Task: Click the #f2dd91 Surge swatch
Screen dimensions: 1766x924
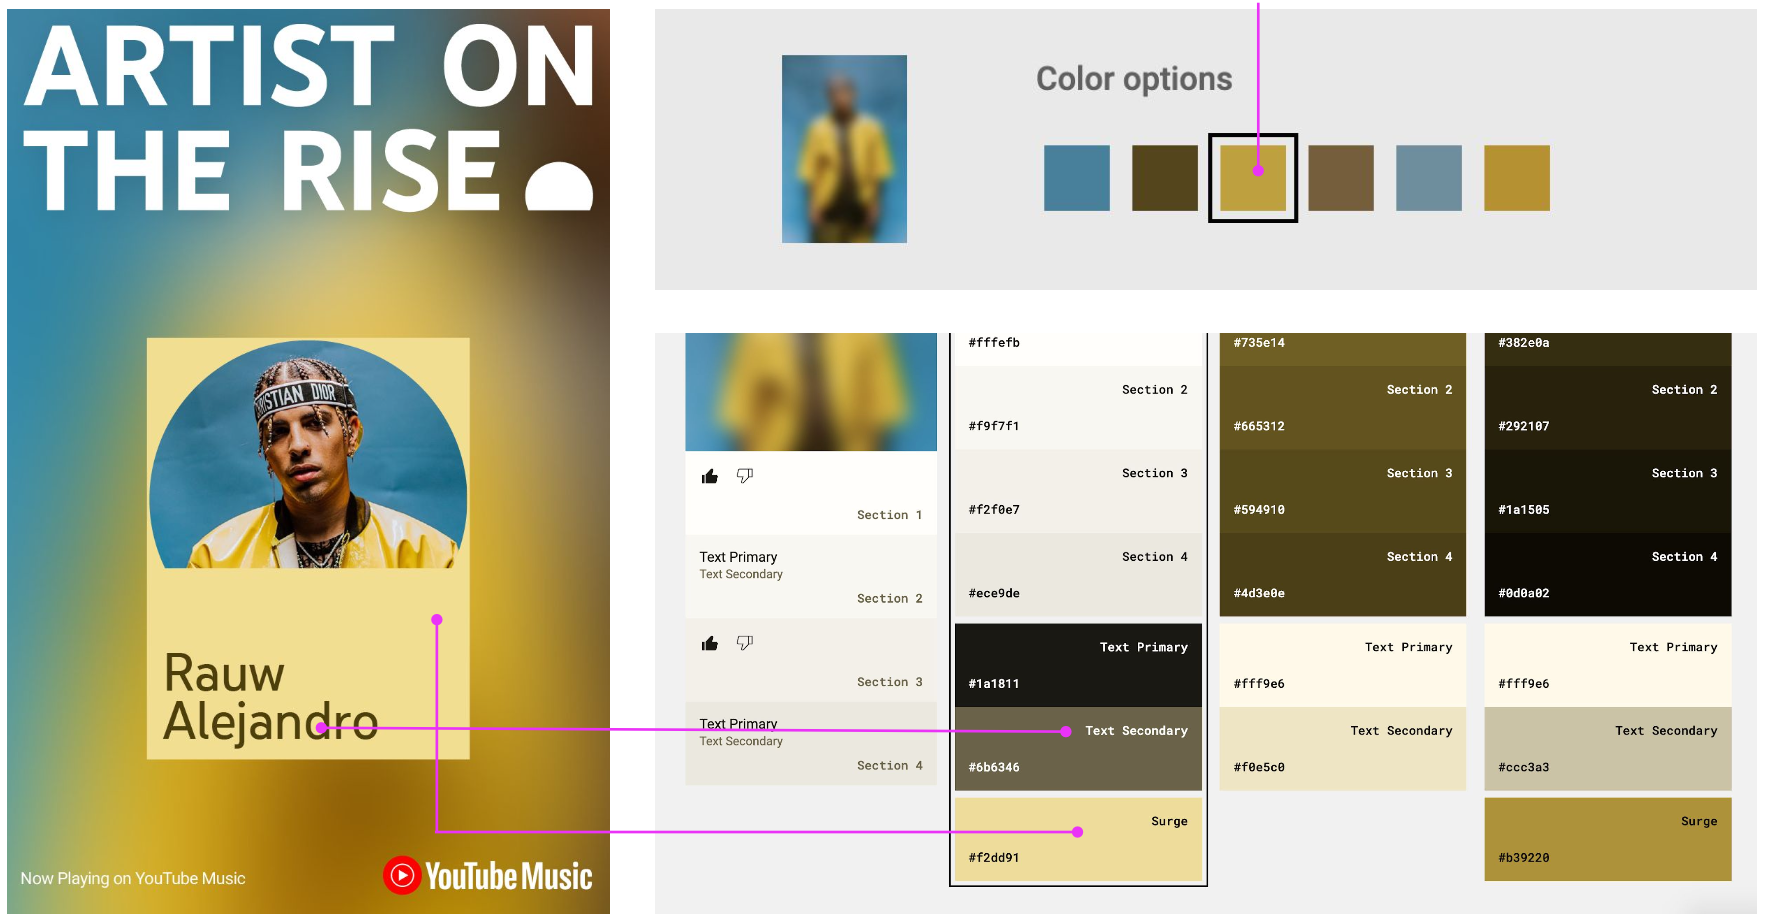Action: tap(1078, 839)
